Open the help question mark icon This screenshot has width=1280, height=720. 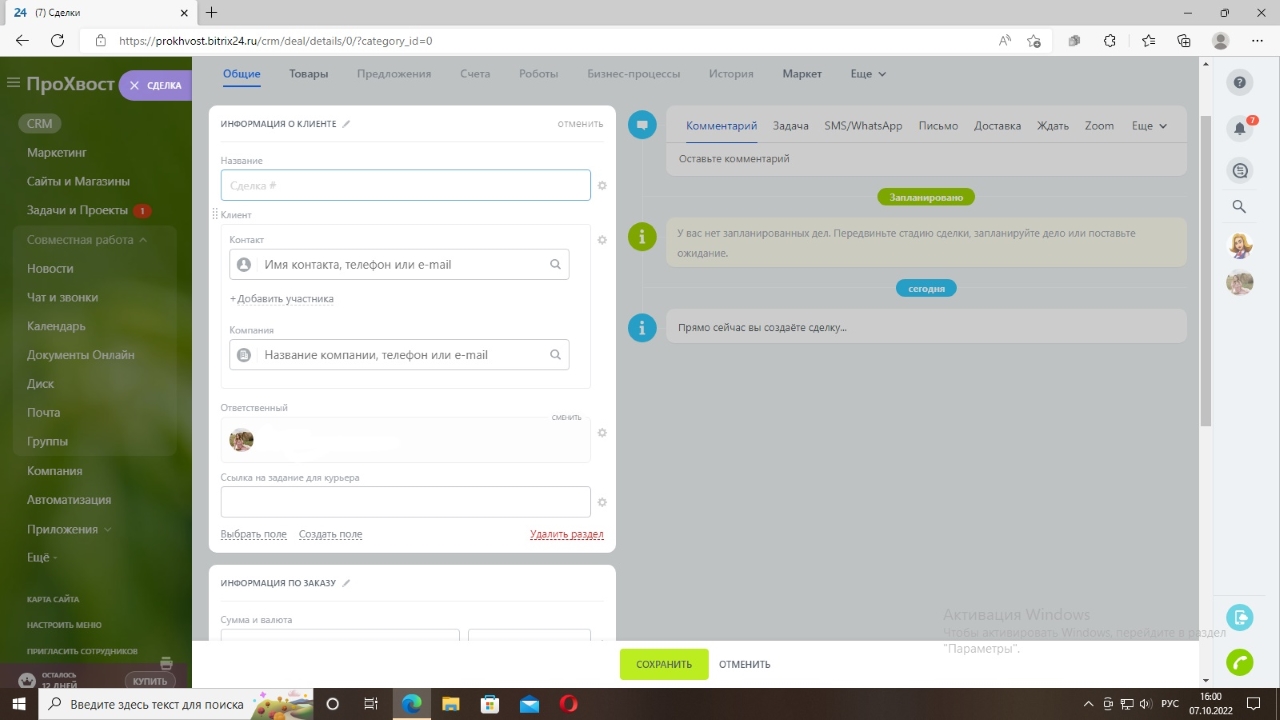click(x=1240, y=83)
